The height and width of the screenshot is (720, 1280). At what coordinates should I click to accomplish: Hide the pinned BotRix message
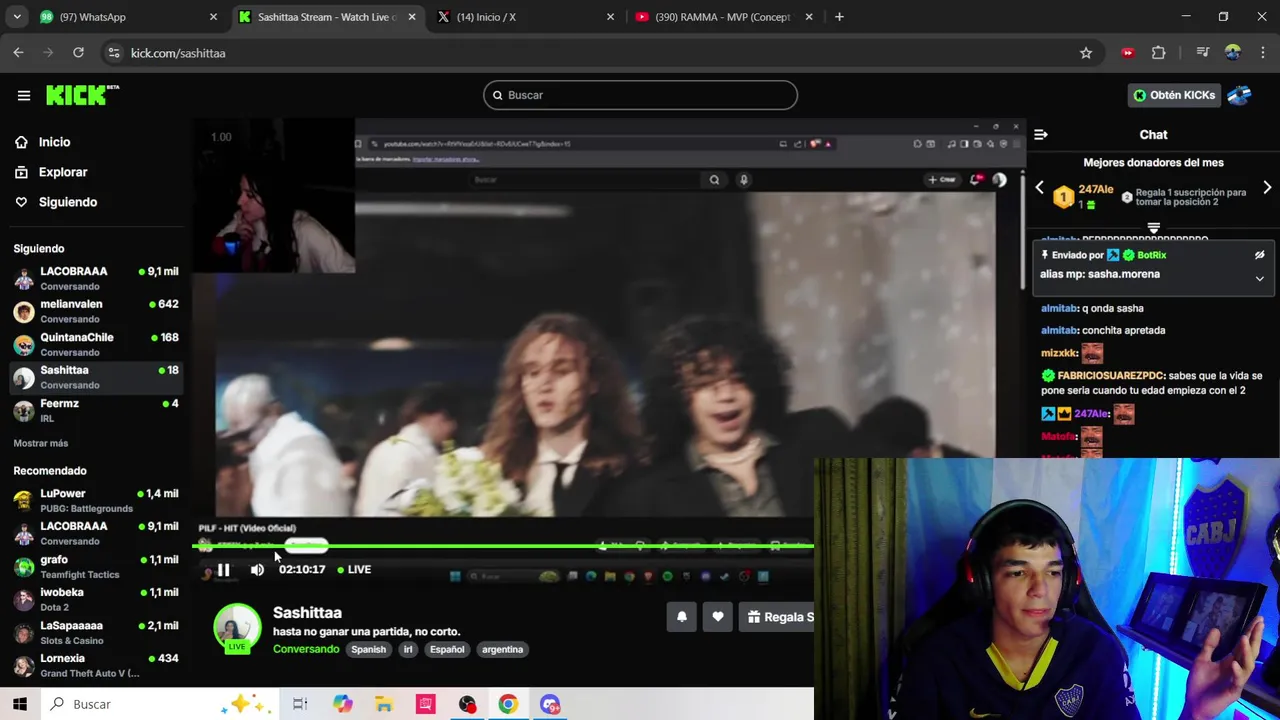point(1260,255)
